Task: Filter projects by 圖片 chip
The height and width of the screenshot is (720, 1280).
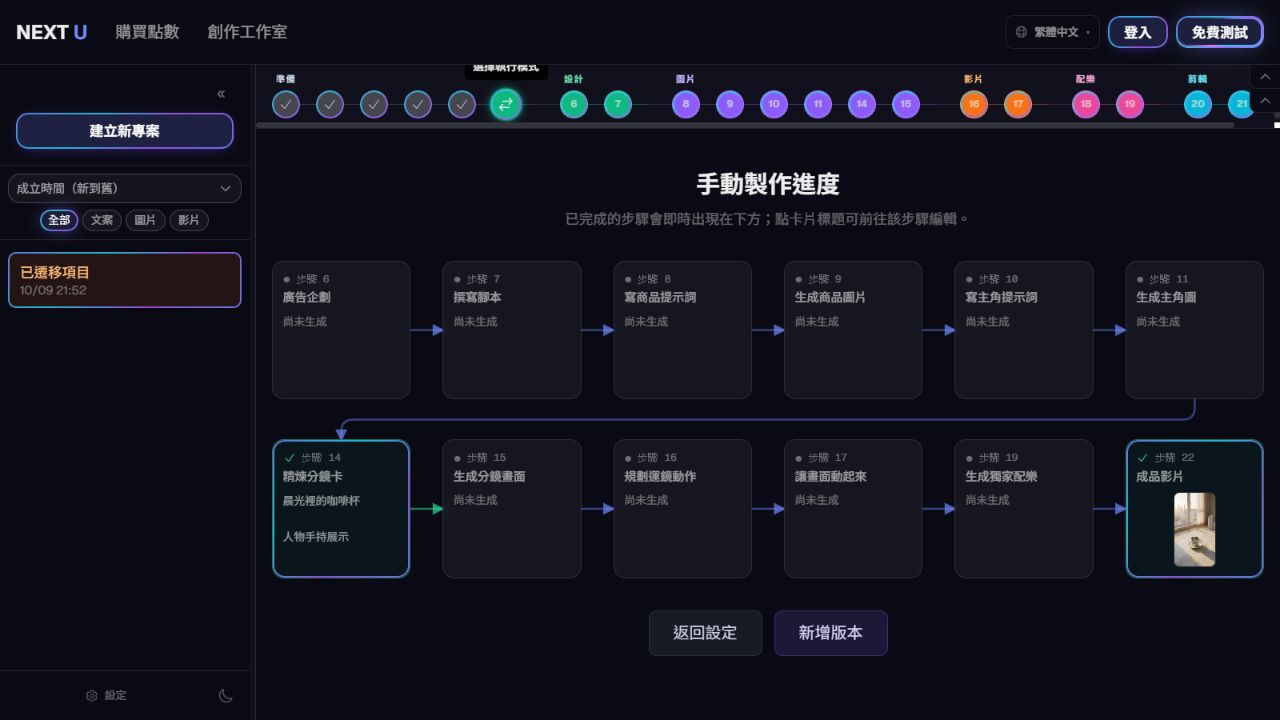Action: (145, 220)
